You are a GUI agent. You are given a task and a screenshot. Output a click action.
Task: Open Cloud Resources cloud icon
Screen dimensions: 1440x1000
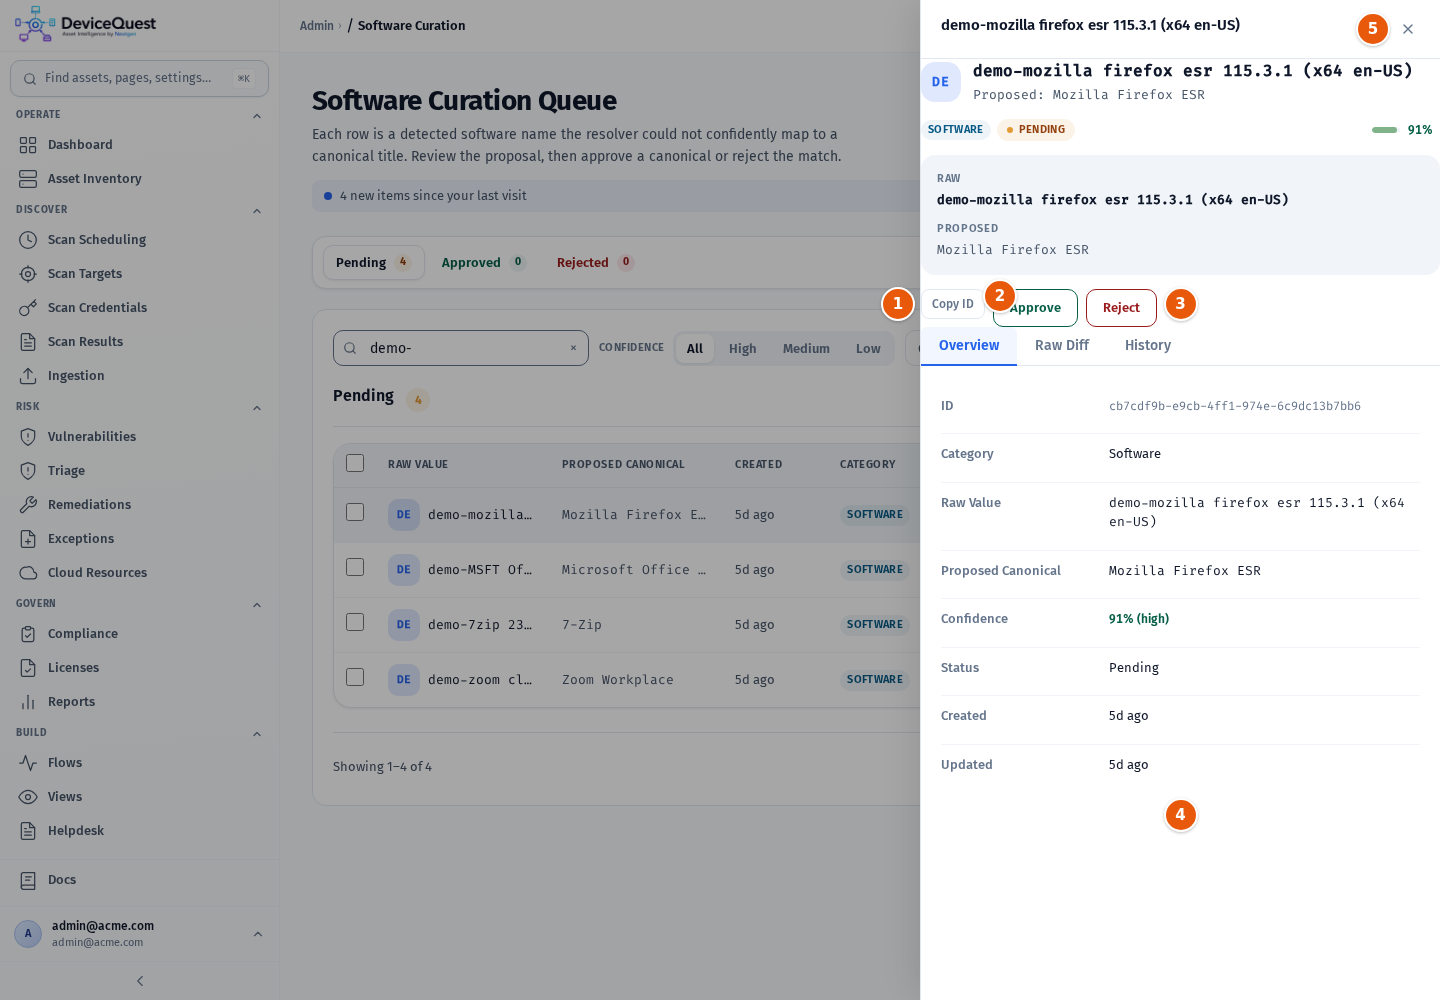pos(28,573)
